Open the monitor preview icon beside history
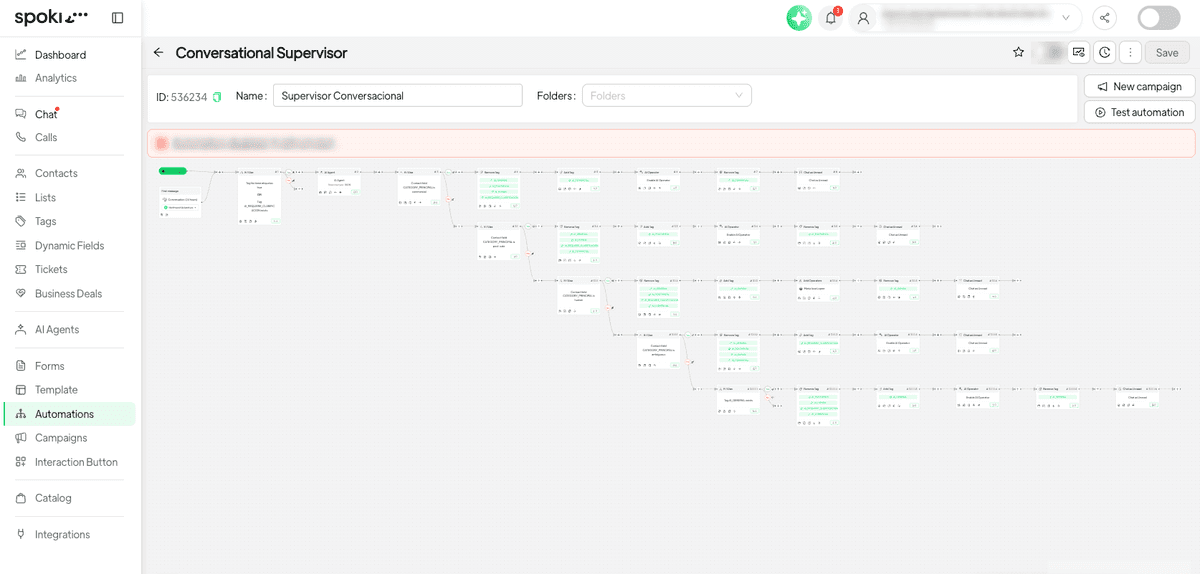The height and width of the screenshot is (574, 1200). pyautogui.click(x=1079, y=52)
